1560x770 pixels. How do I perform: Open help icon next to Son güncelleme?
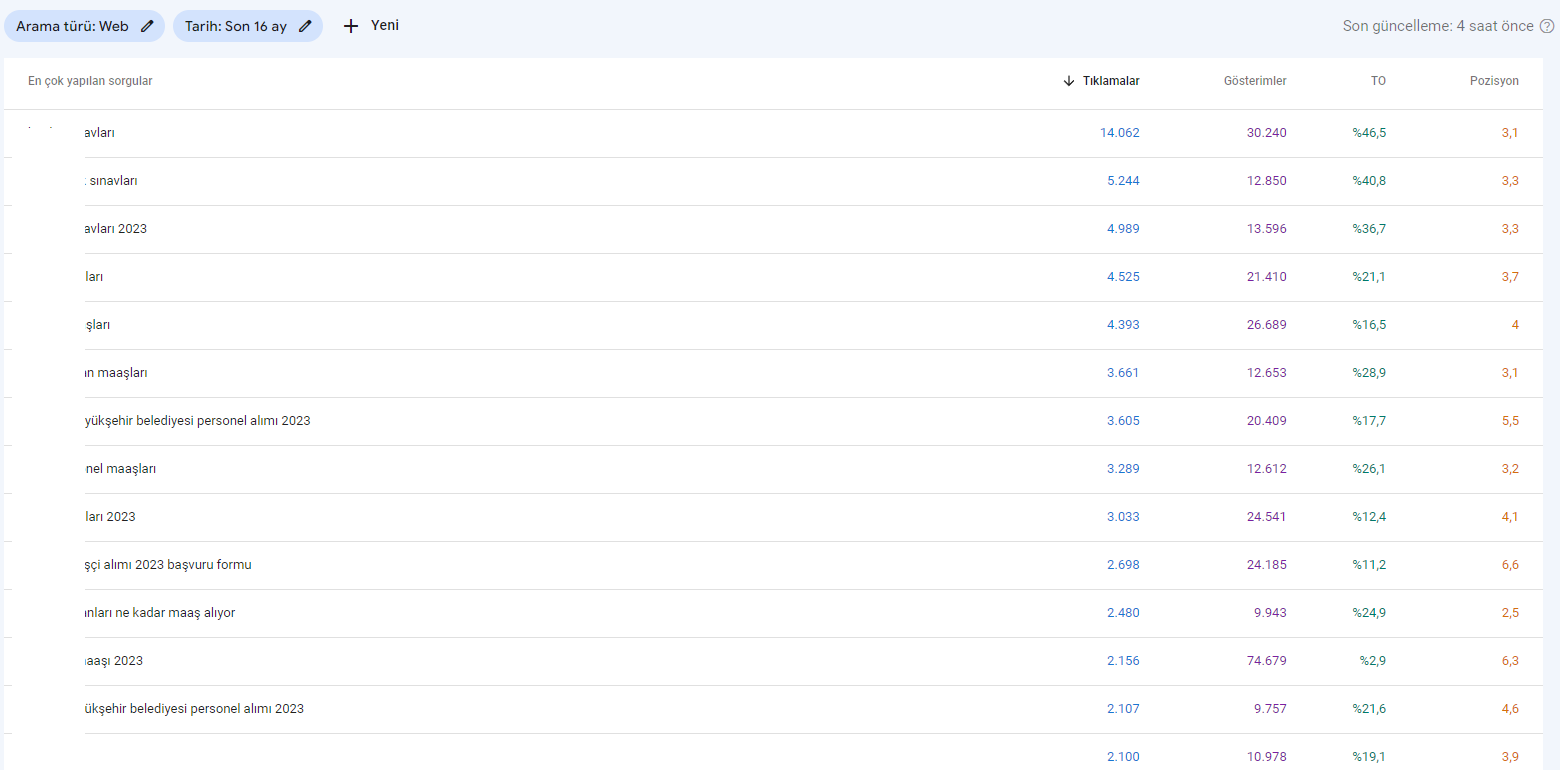(x=1546, y=26)
